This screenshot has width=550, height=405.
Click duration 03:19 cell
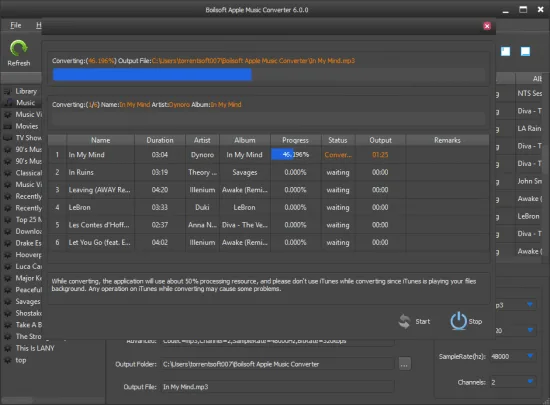tap(160, 172)
